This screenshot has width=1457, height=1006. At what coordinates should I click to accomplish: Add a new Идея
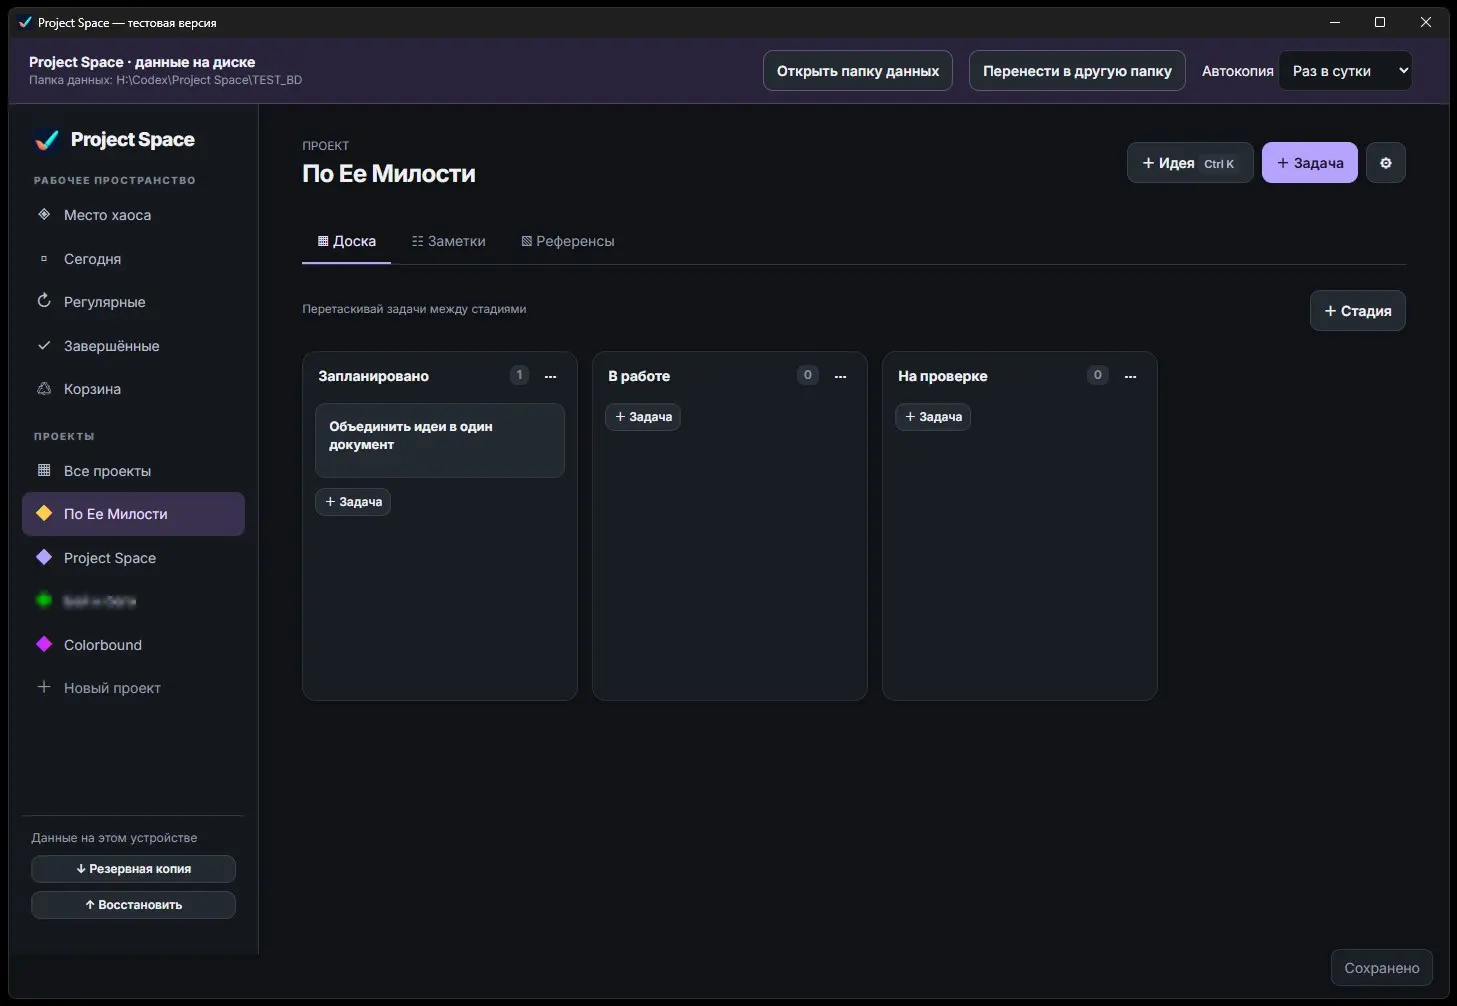point(1190,163)
